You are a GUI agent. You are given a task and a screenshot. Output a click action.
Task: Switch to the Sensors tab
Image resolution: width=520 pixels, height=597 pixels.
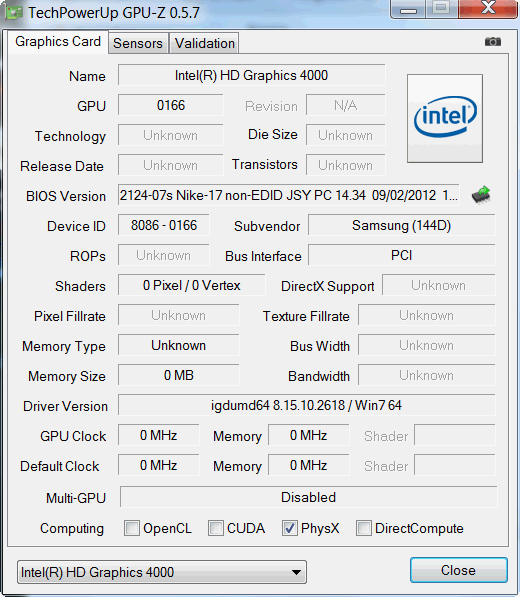coord(138,43)
